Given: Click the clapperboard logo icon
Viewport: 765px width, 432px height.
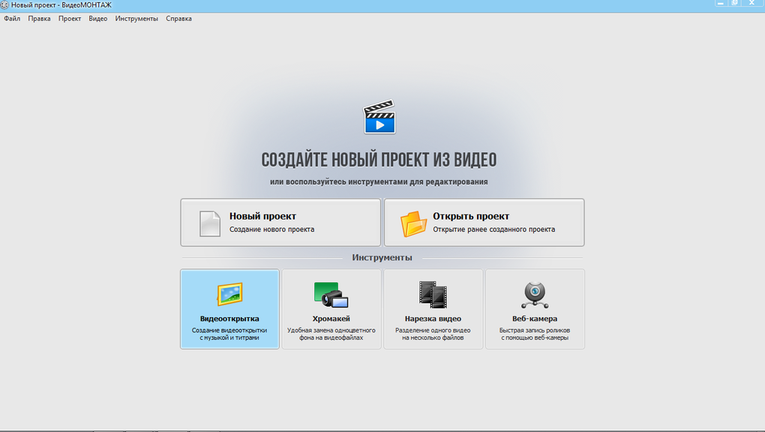Looking at the screenshot, I should [379, 117].
